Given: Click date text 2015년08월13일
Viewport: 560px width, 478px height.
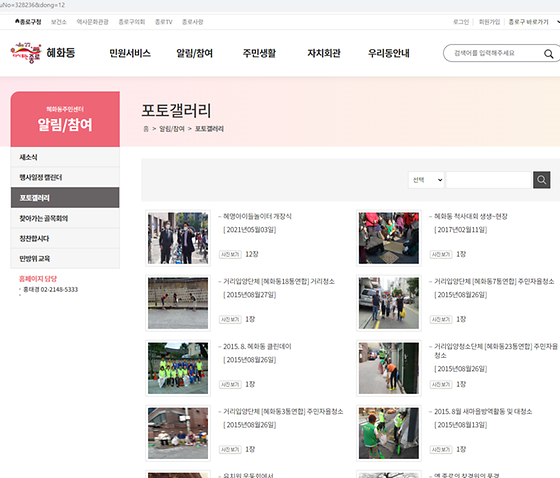Looking at the screenshot, I should (x=461, y=425).
